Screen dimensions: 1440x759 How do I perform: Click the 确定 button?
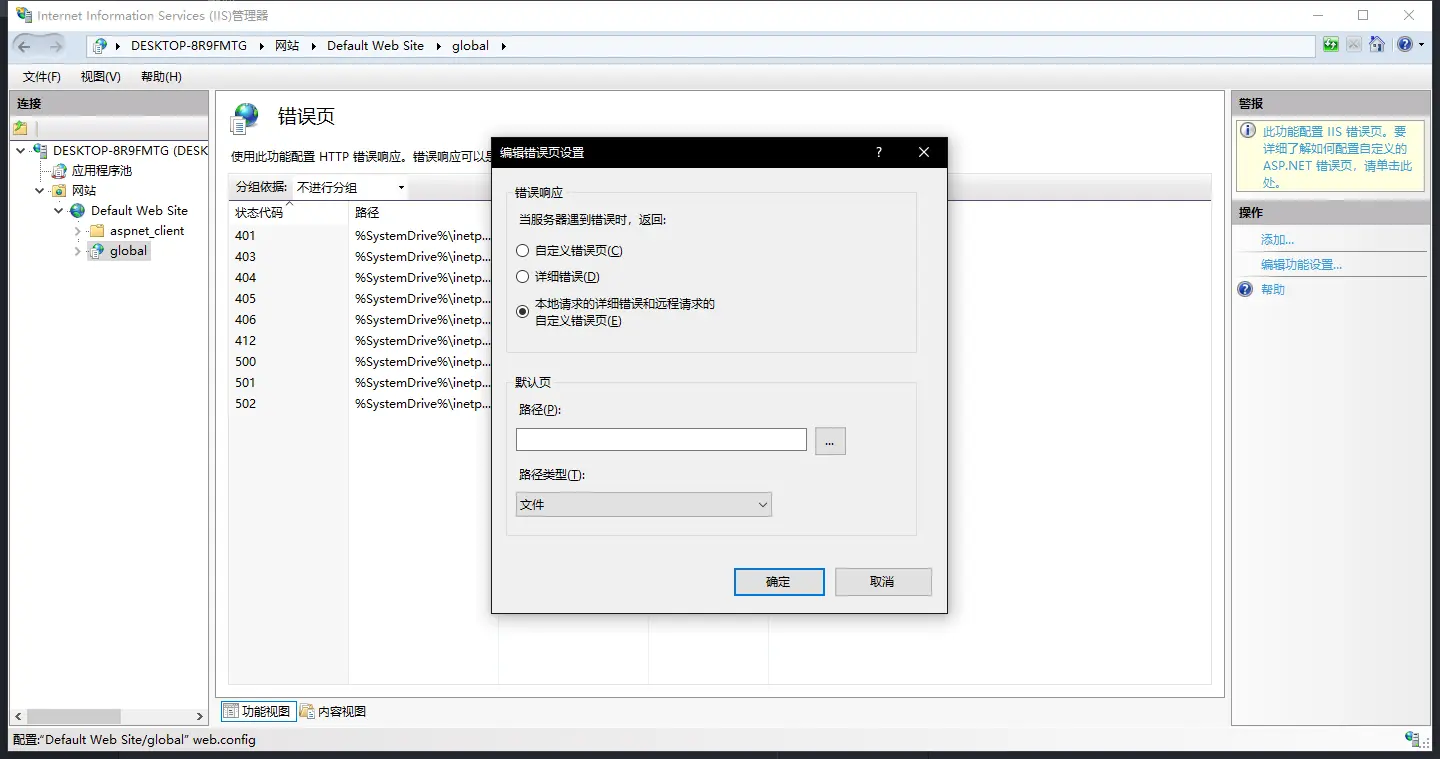[779, 582]
